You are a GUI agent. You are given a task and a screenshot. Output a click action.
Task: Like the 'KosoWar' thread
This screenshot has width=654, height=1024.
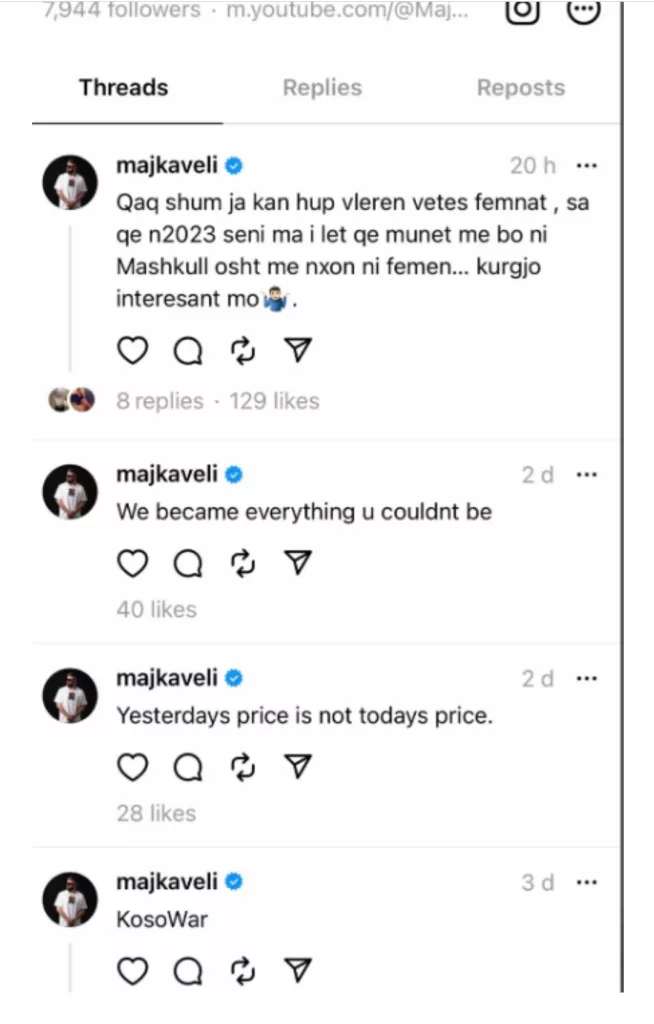133,970
